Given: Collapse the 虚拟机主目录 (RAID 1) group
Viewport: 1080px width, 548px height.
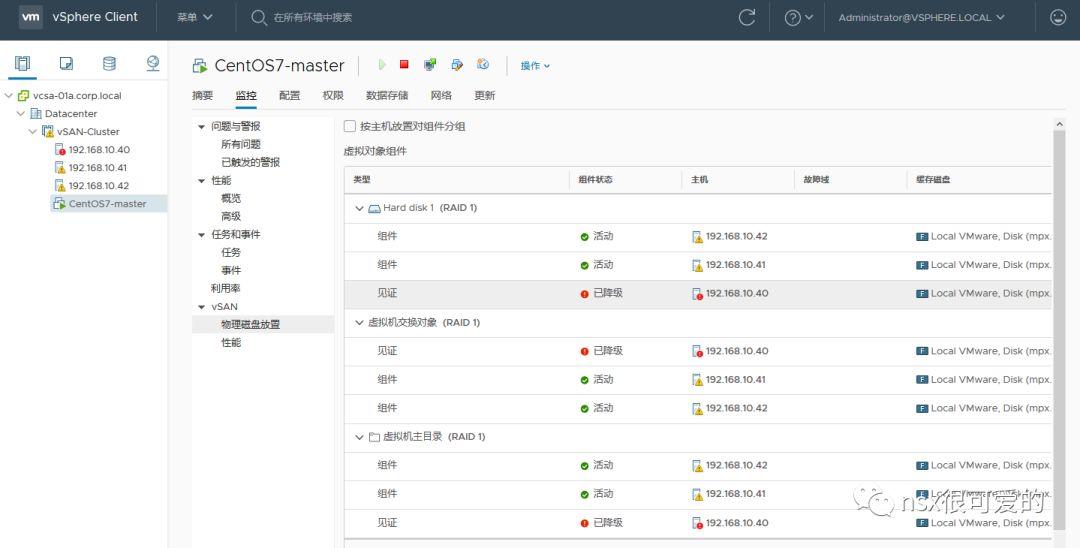Looking at the screenshot, I should [x=359, y=437].
